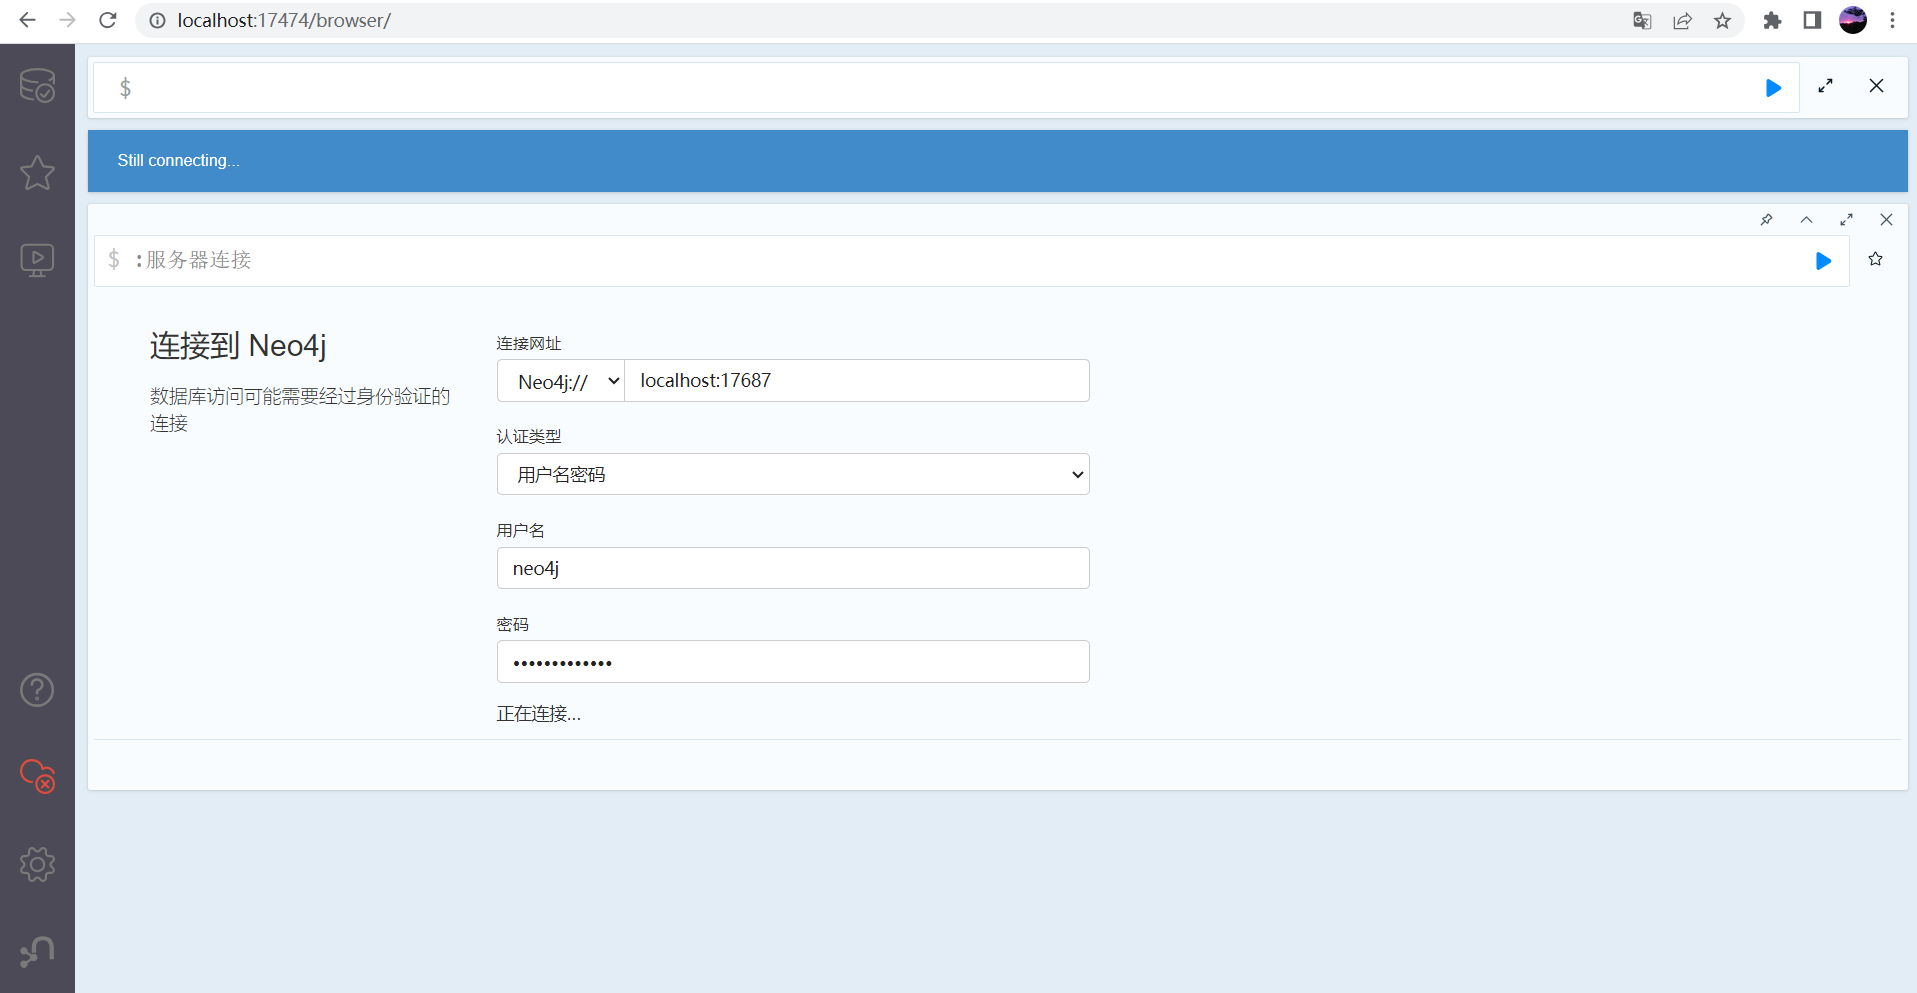Open the share page icon
This screenshot has width=1917, height=993.
1682,21
